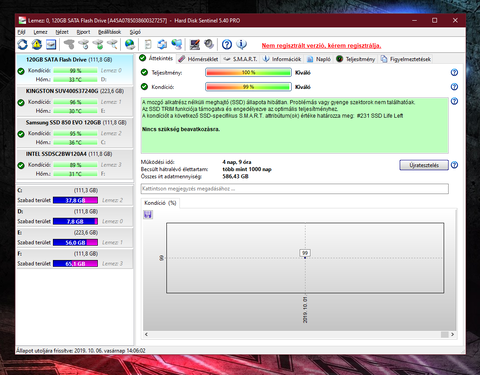Open the Riport menu
This screenshot has height=375, width=480.
pos(83,32)
